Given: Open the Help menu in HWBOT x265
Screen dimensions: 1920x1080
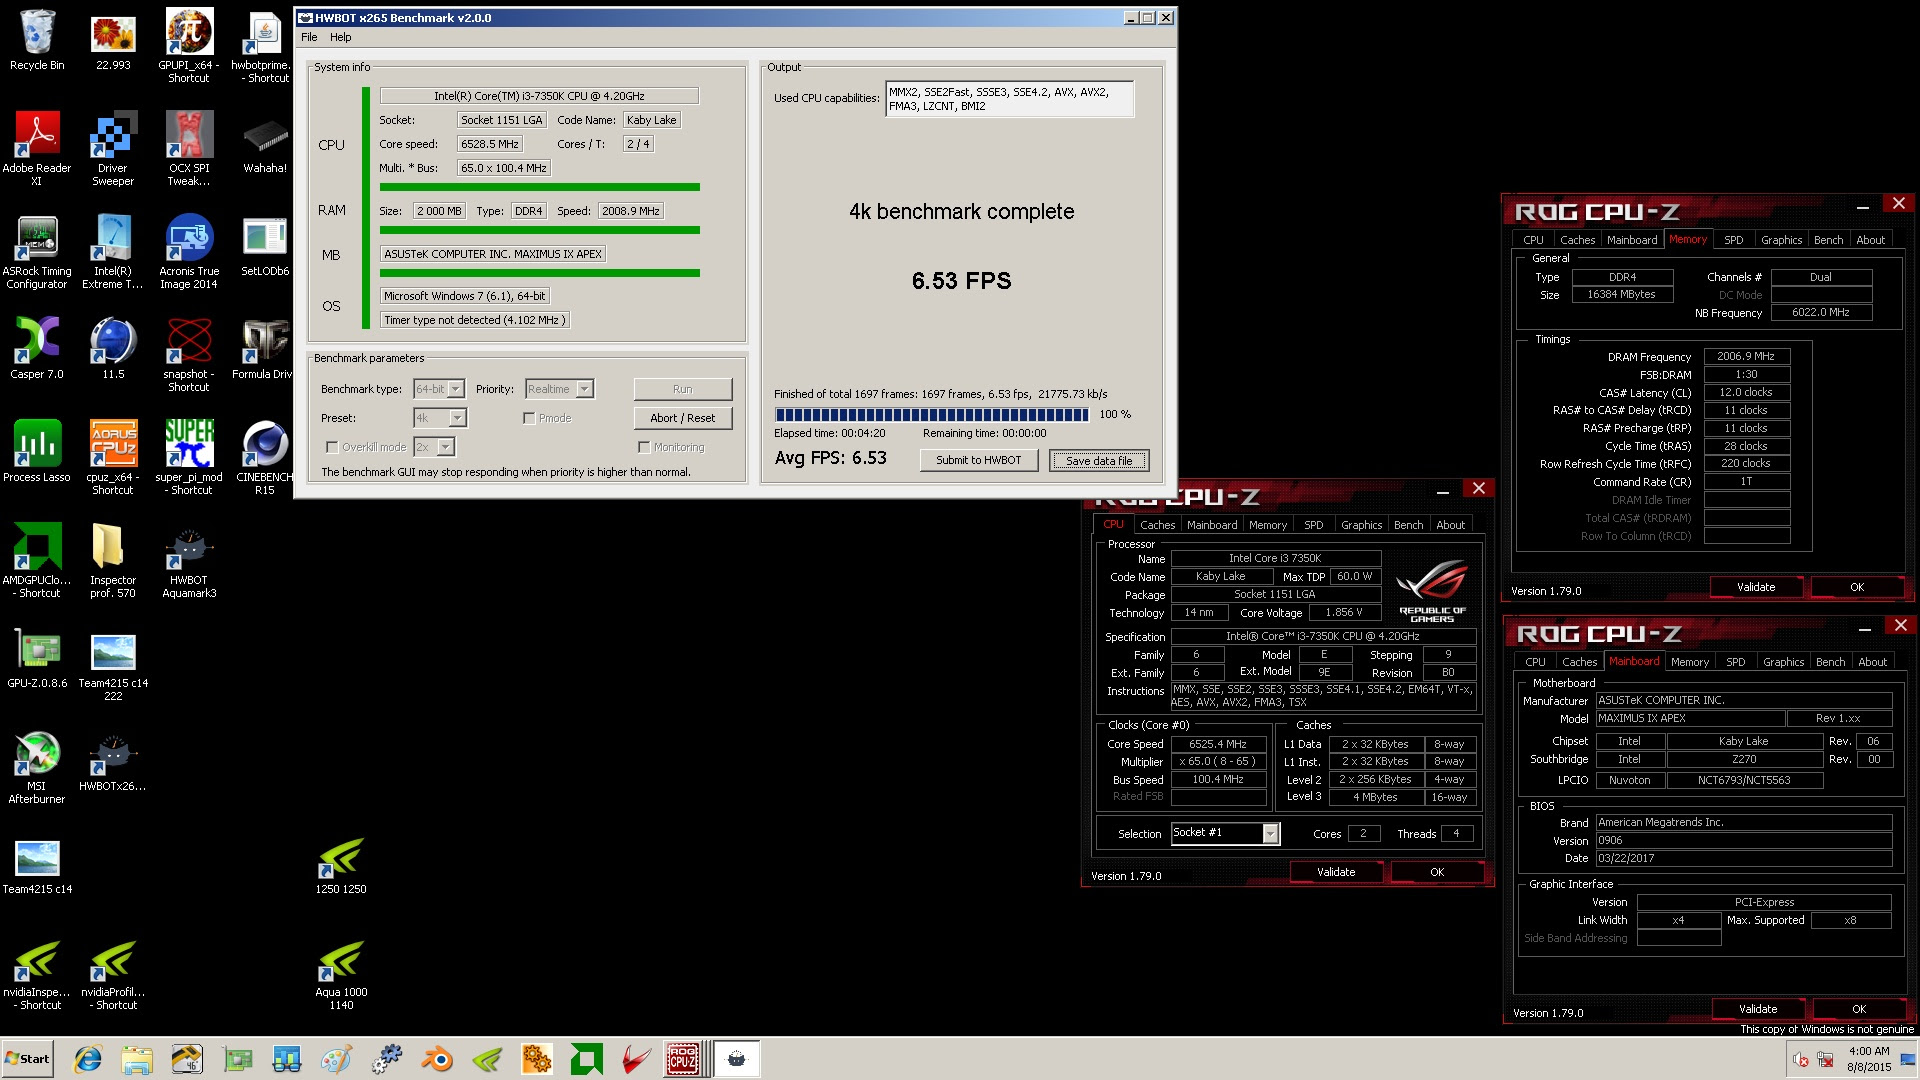Looking at the screenshot, I should tap(341, 37).
